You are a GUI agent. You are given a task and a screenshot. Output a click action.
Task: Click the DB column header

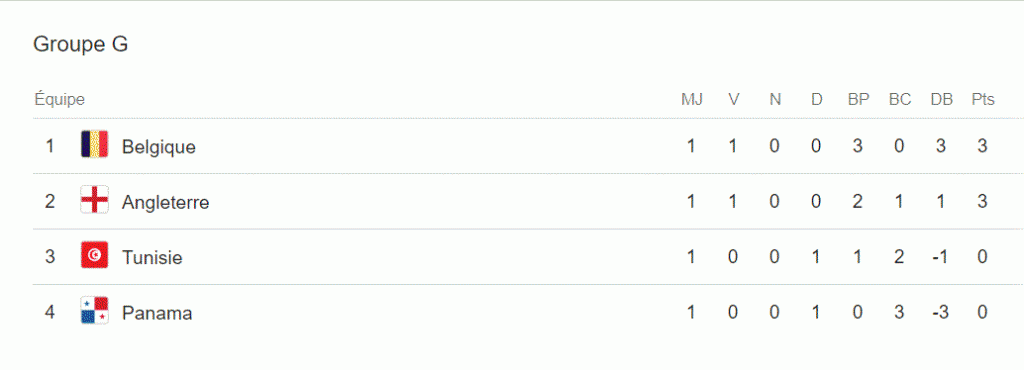[x=942, y=100]
